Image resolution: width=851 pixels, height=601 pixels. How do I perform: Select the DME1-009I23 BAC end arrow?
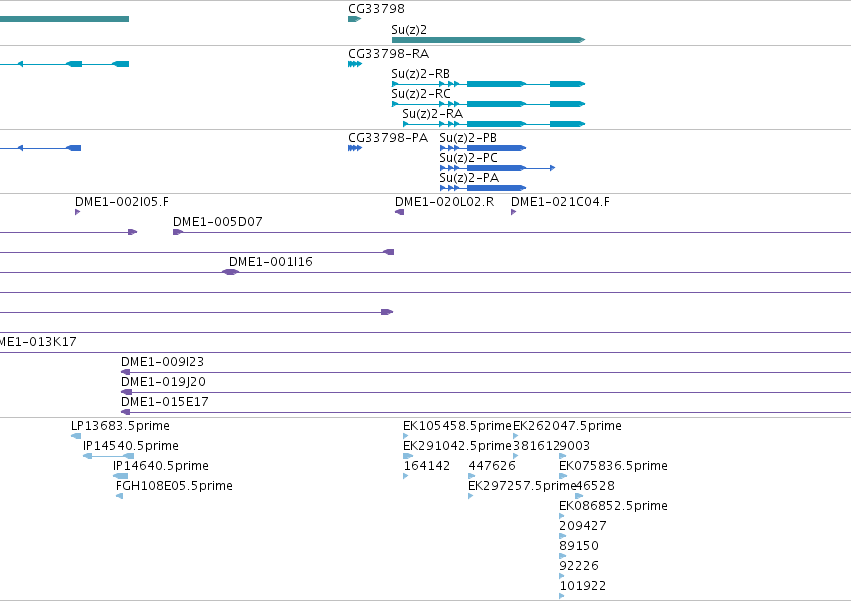point(125,372)
